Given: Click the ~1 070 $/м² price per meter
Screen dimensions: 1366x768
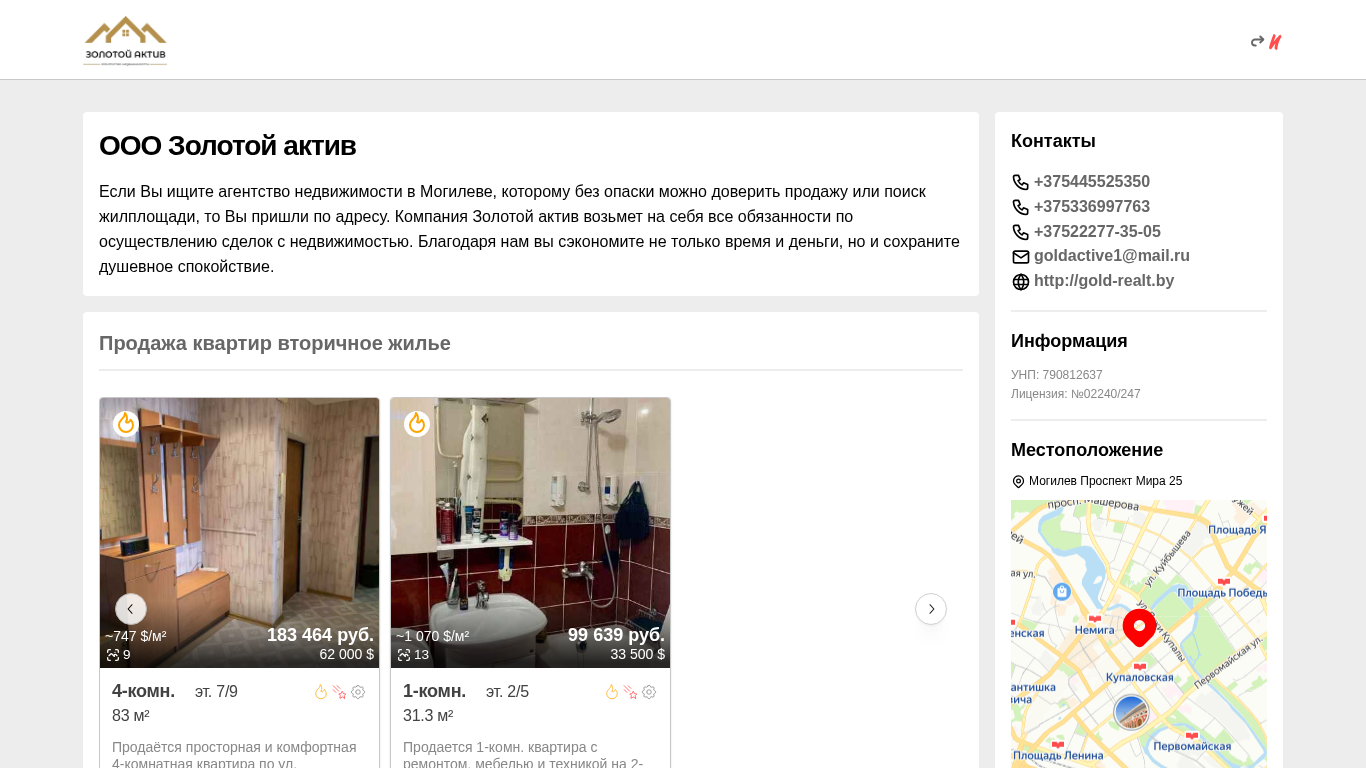Looking at the screenshot, I should (433, 636).
